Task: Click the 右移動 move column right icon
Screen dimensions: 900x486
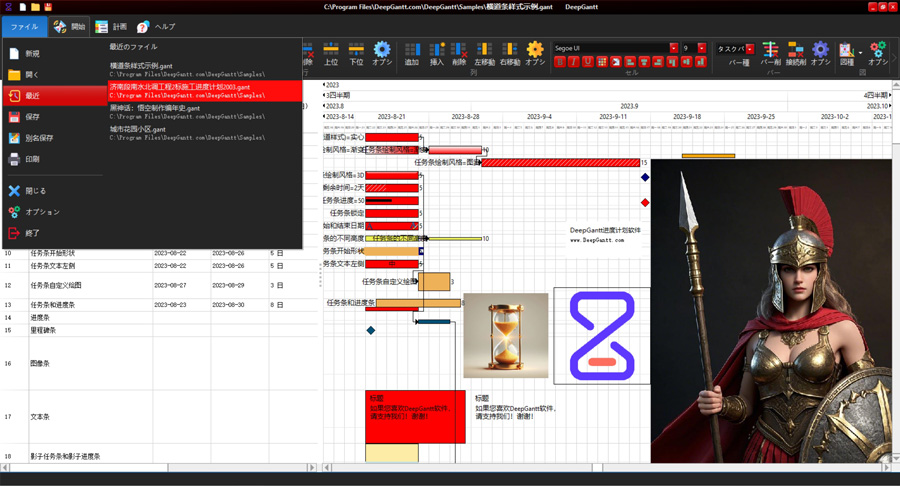Action: point(510,52)
